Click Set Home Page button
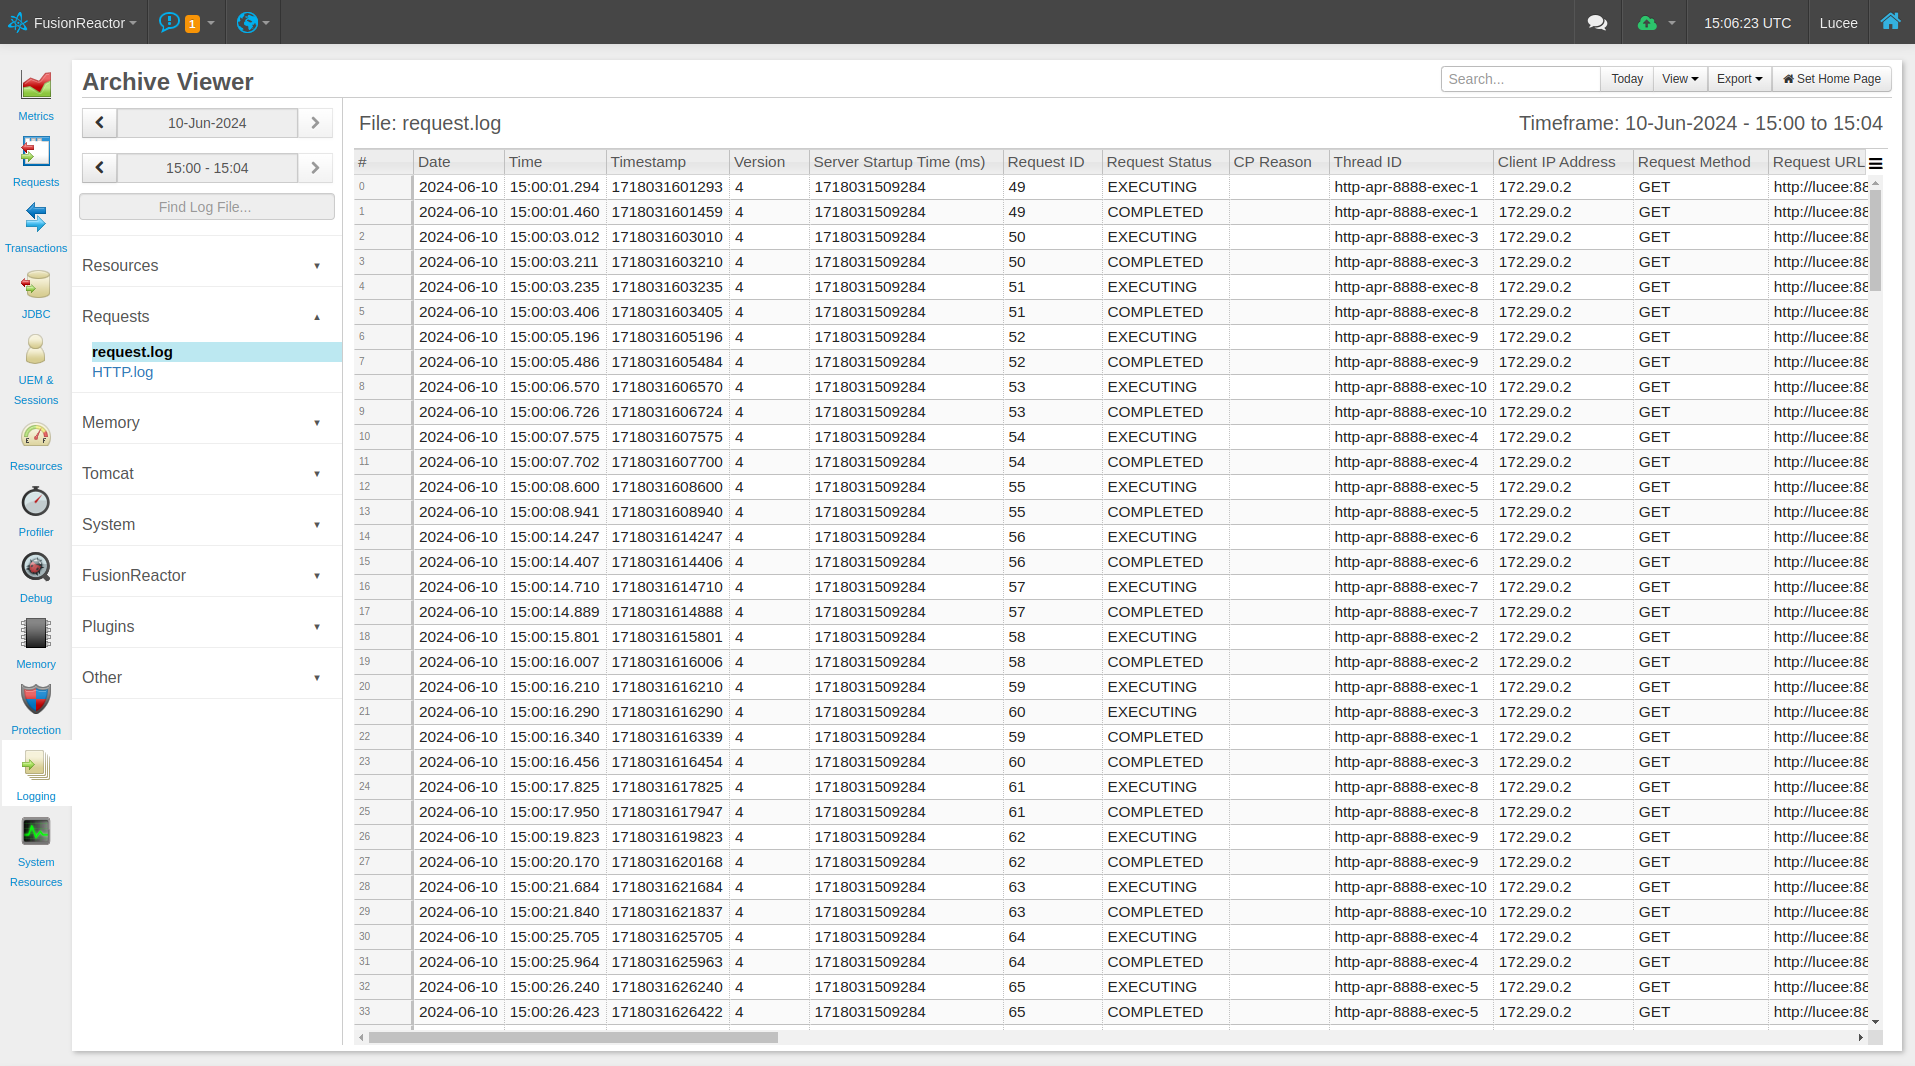The image size is (1915, 1066). (1831, 79)
